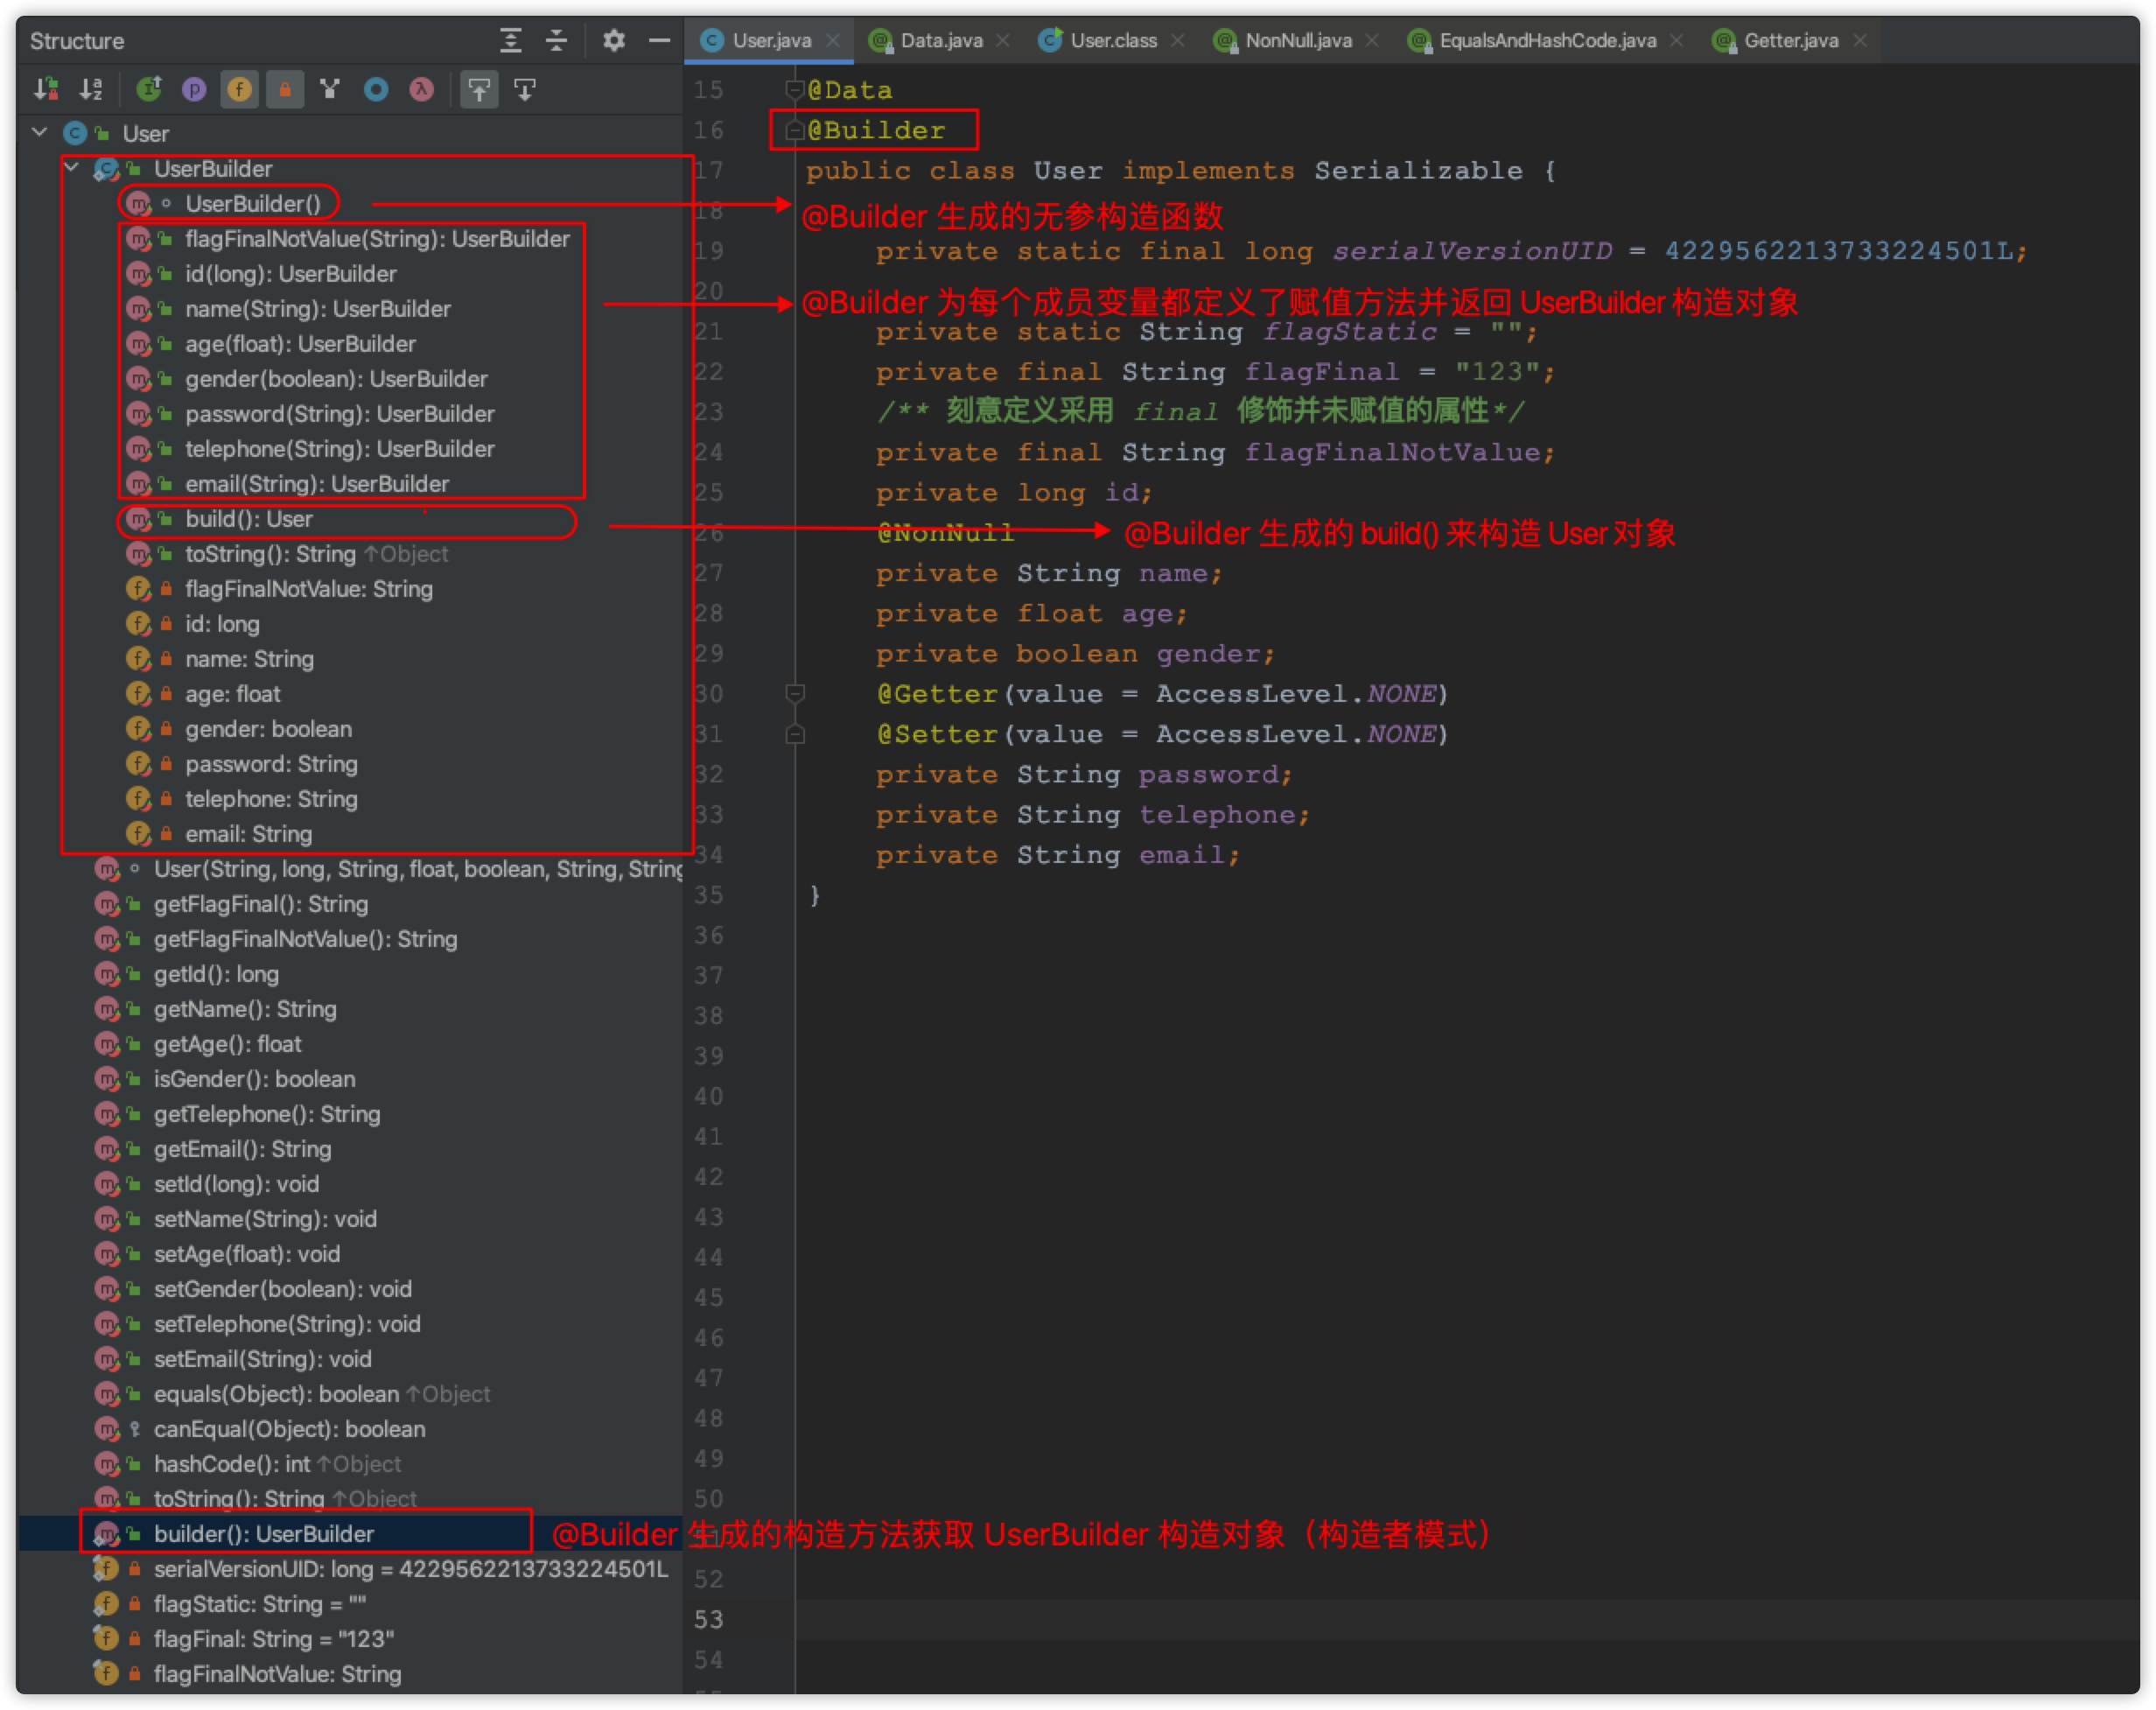Switch to the Data.java tab
2156x1710 pixels.
tap(940, 41)
